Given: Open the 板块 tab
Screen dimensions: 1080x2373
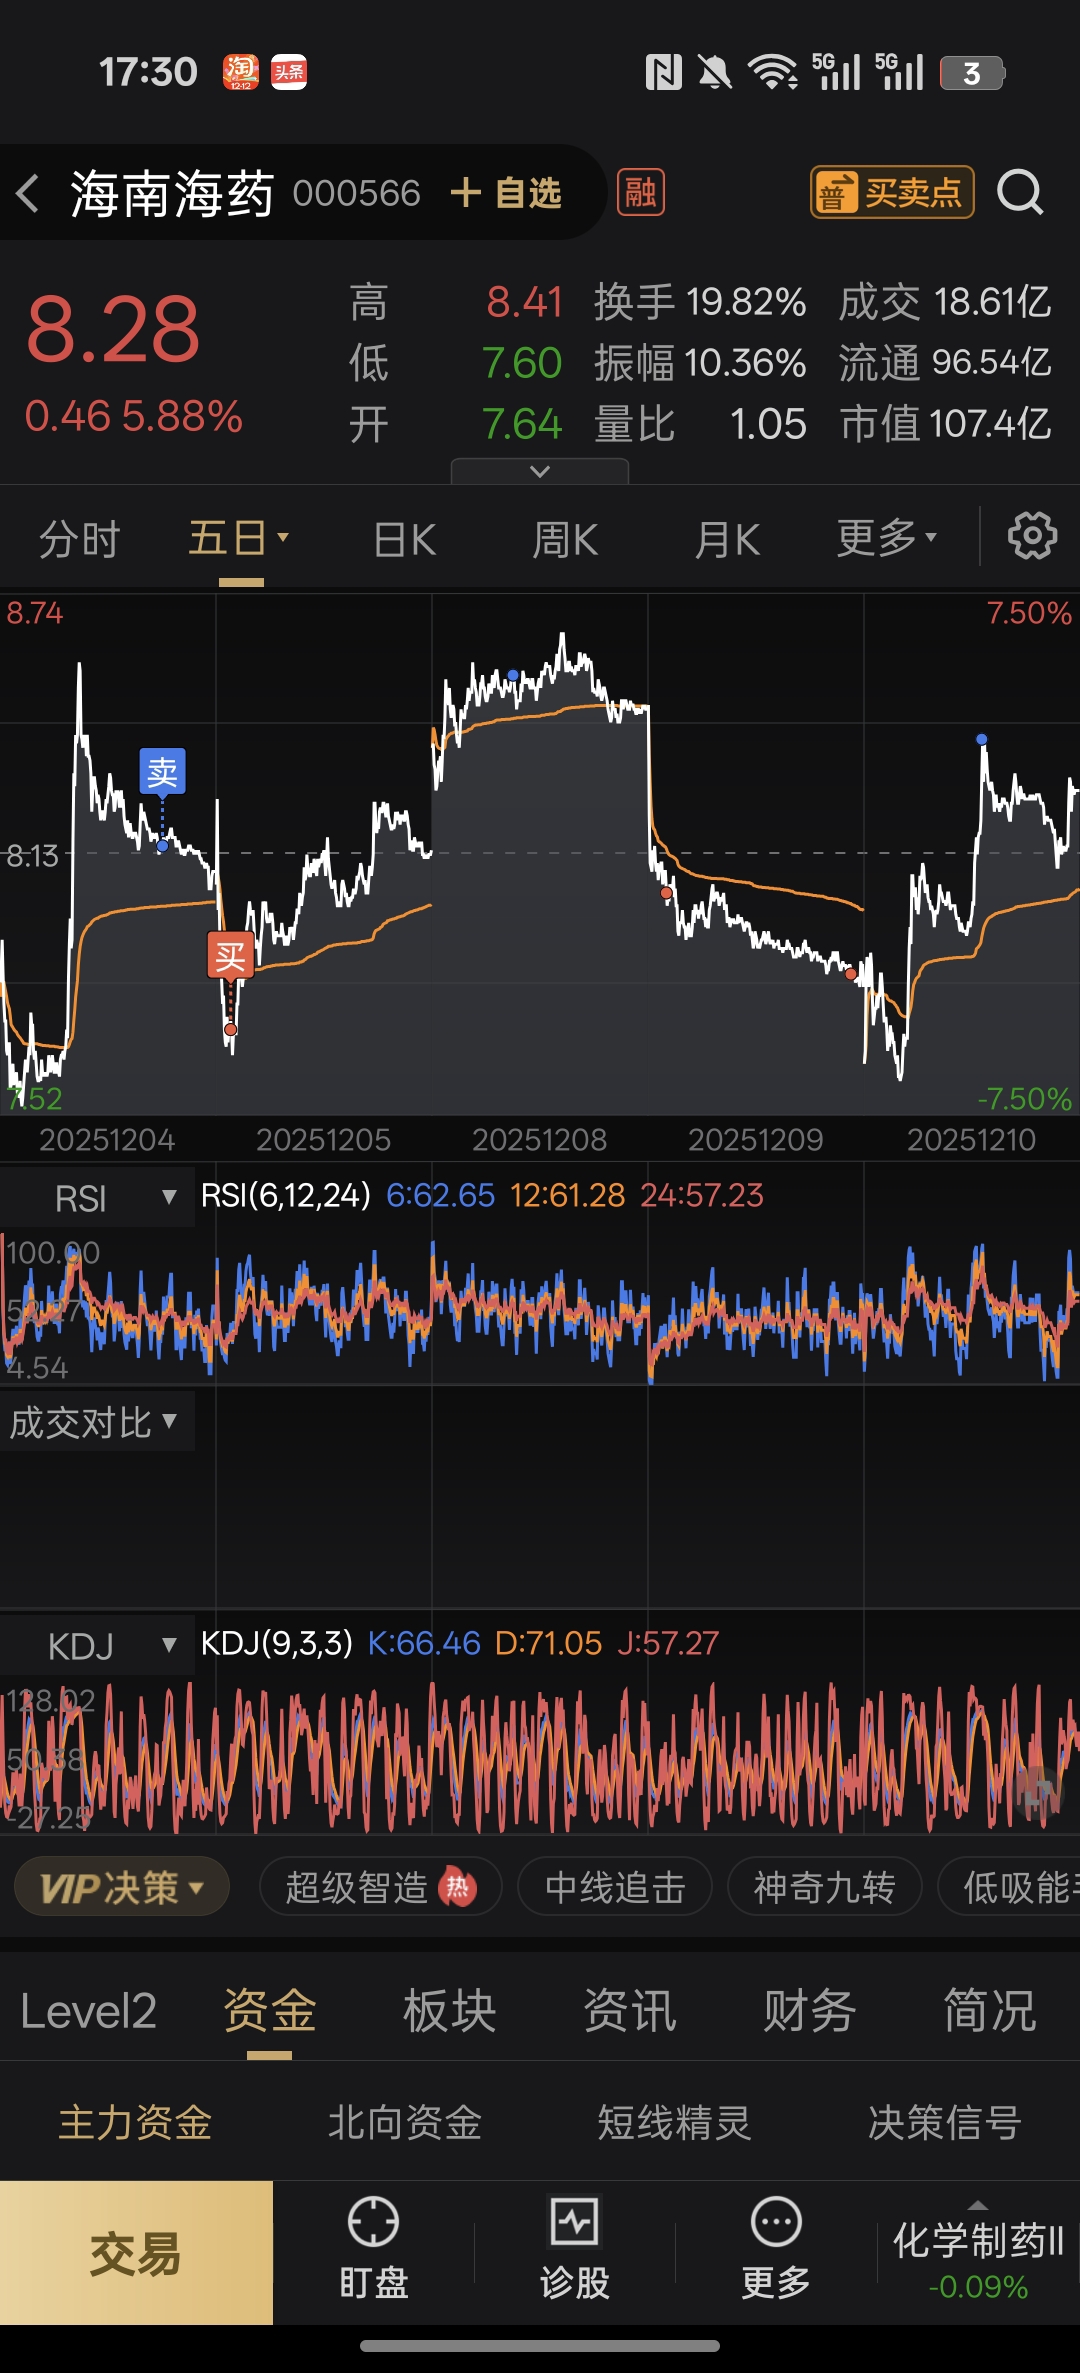Looking at the screenshot, I should click(450, 2010).
